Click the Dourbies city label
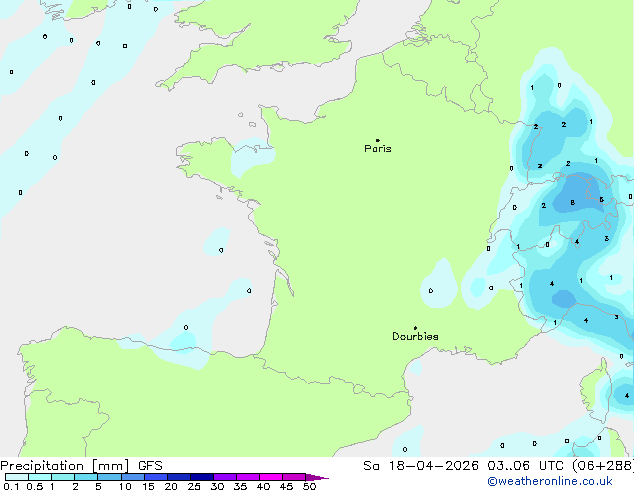Screen dimensions: 634x490 coord(415,336)
